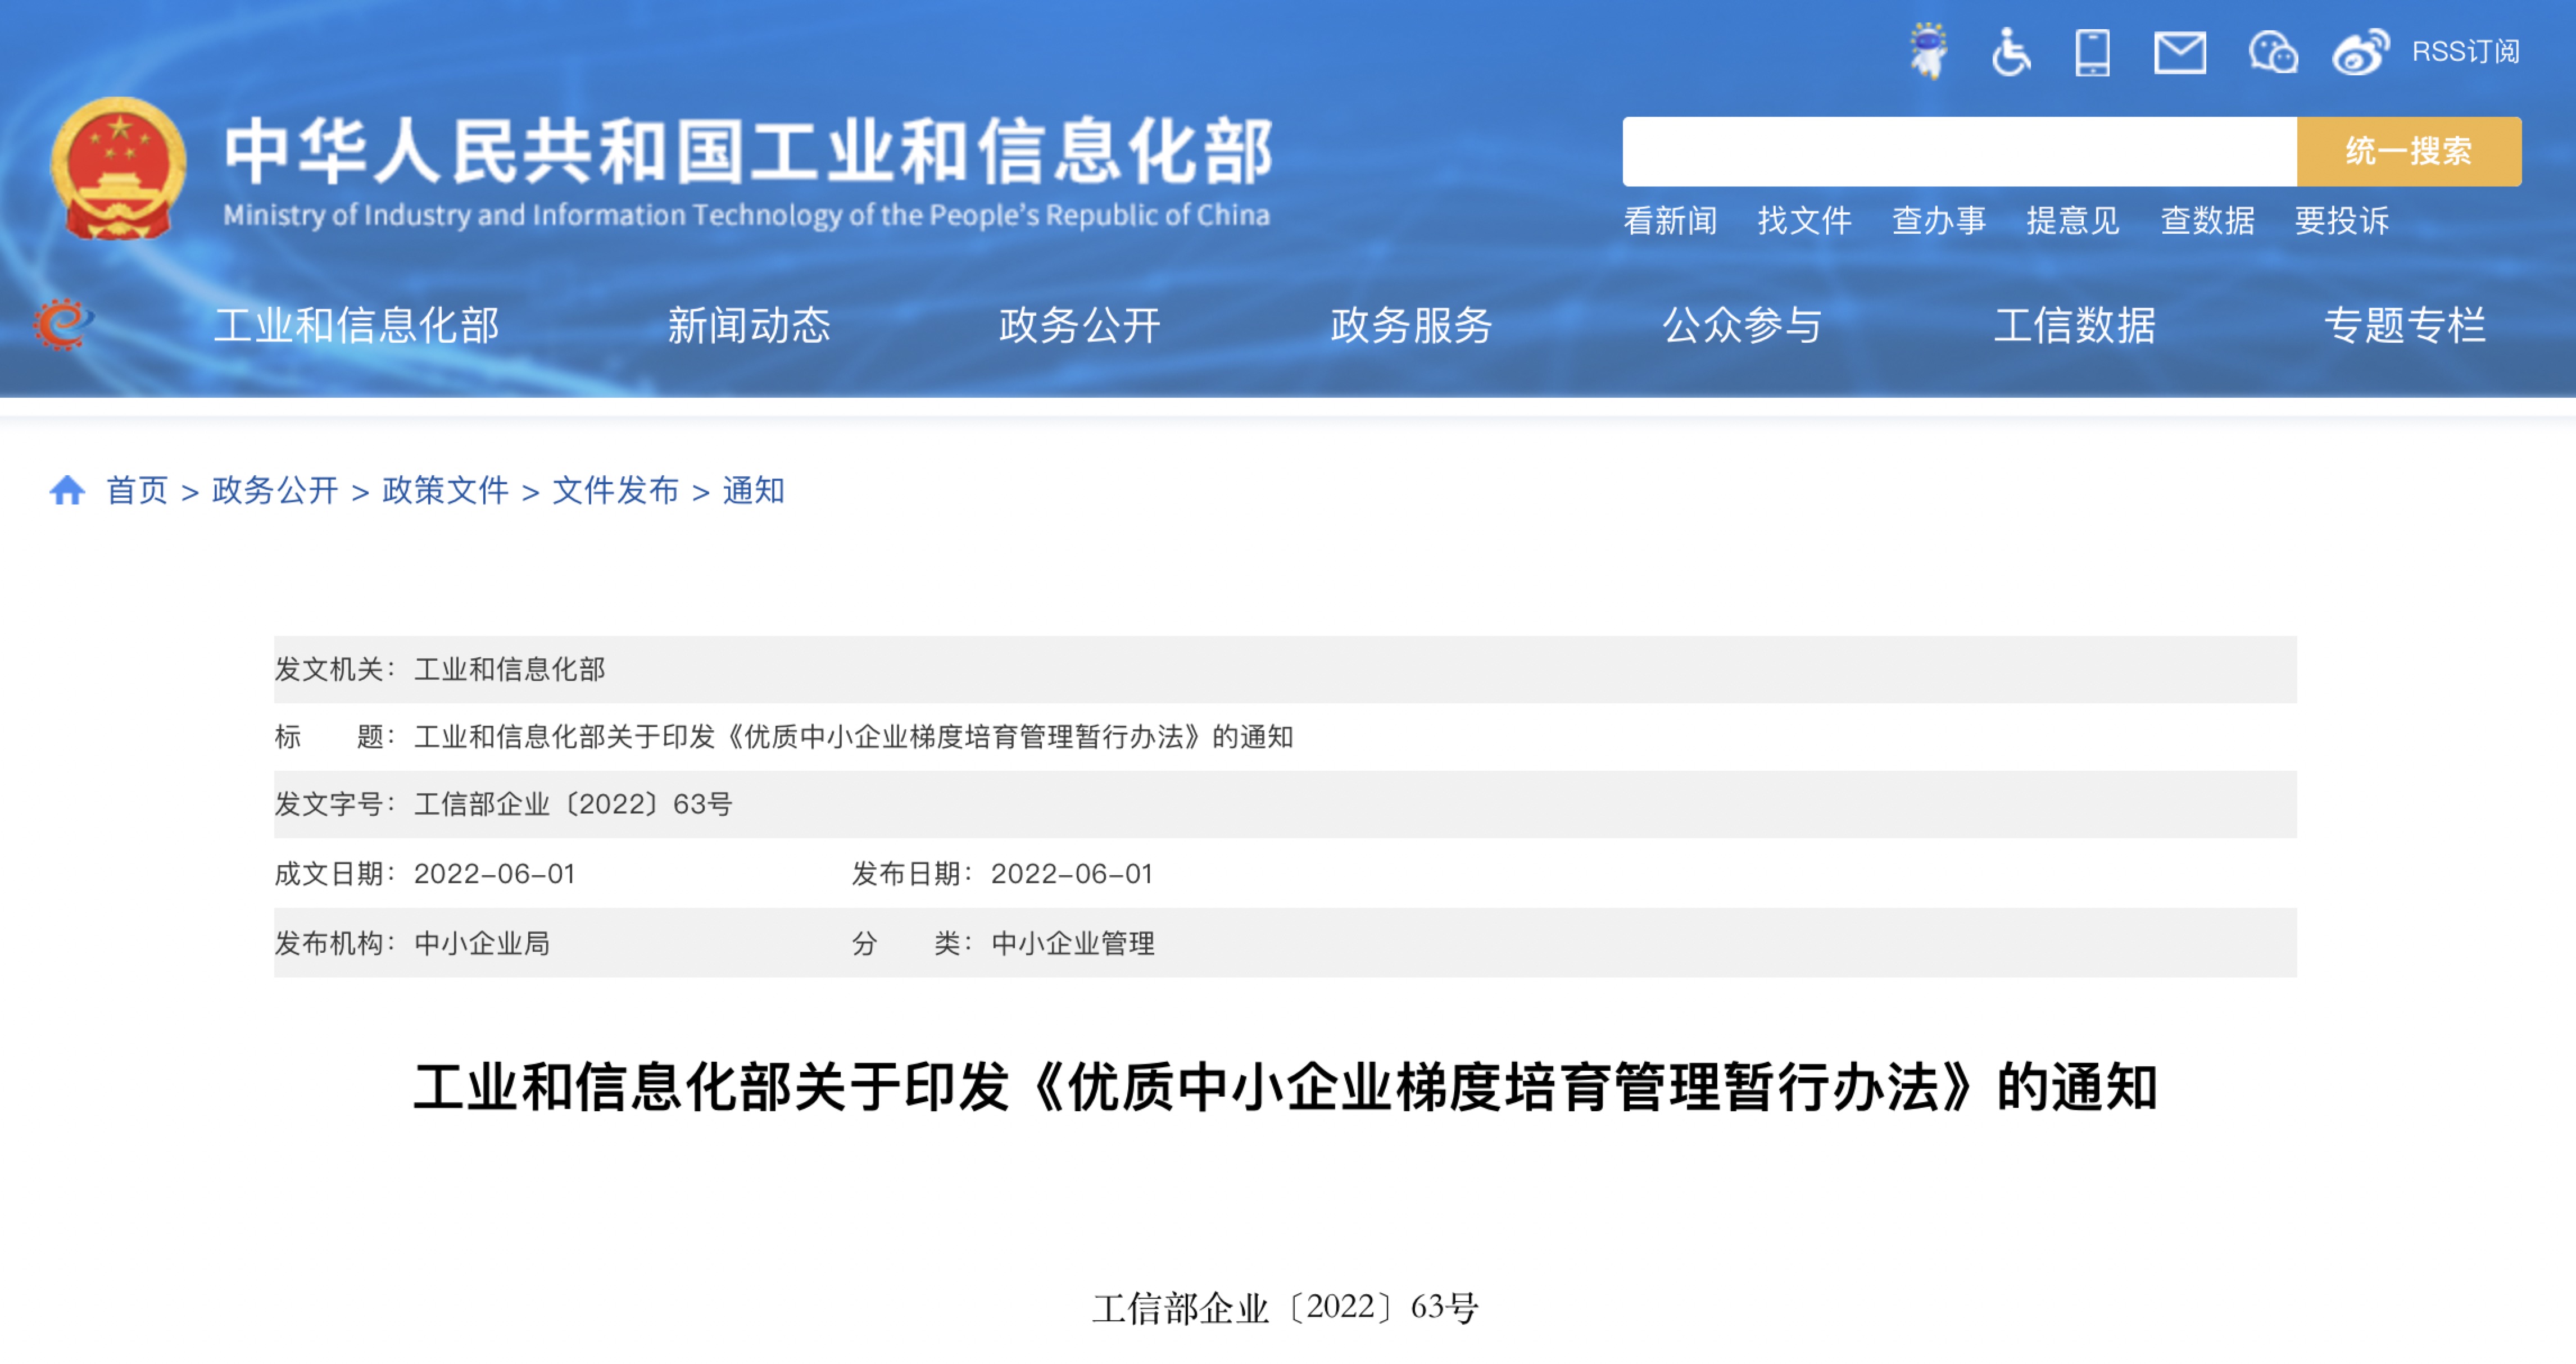Viewport: 2576px width, 1364px height.
Task: Go to 通知 in breadcrumb
Action: click(x=753, y=490)
